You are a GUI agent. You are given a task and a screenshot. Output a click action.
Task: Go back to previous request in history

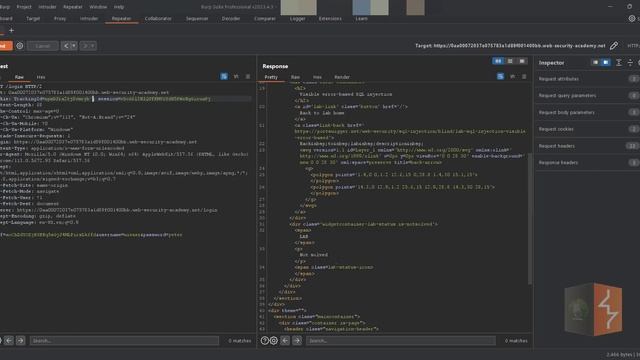66,46
